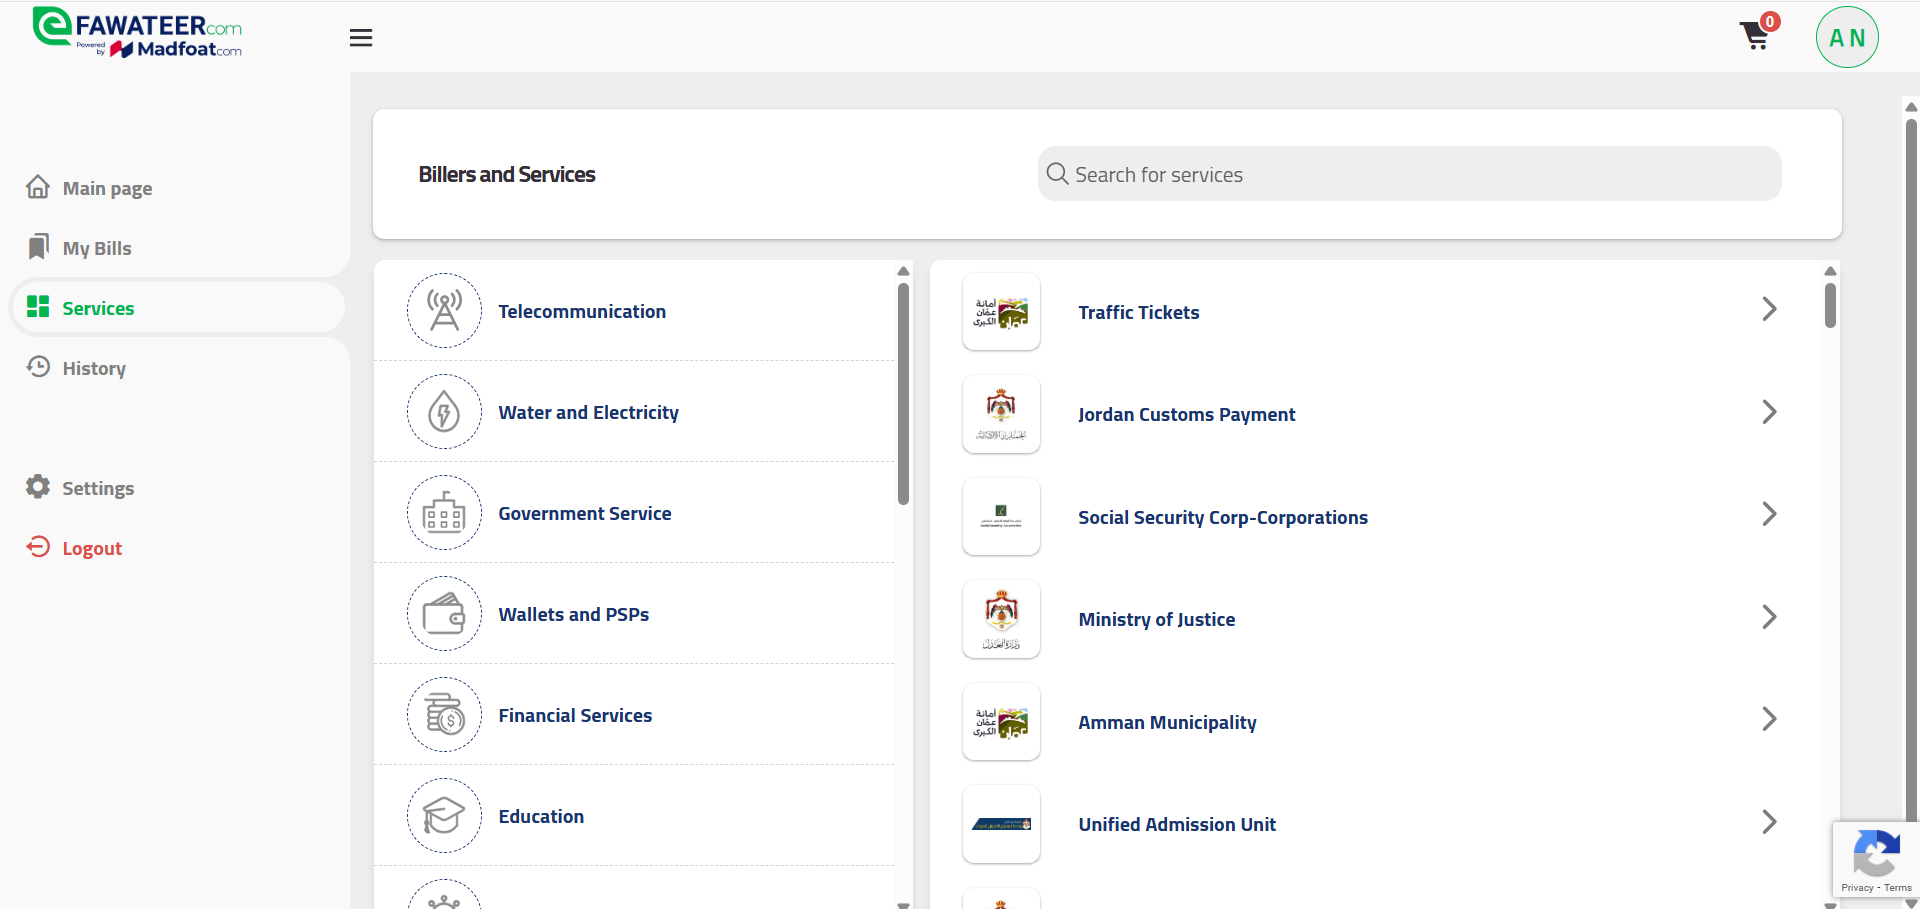
Task: Open My Bills from sidebar
Action: pyautogui.click(x=96, y=249)
